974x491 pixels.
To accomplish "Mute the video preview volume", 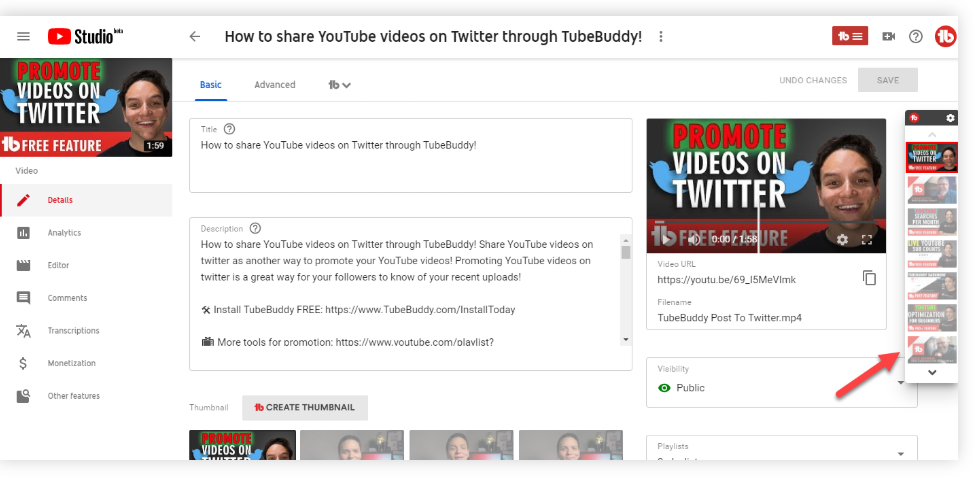I will point(694,239).
